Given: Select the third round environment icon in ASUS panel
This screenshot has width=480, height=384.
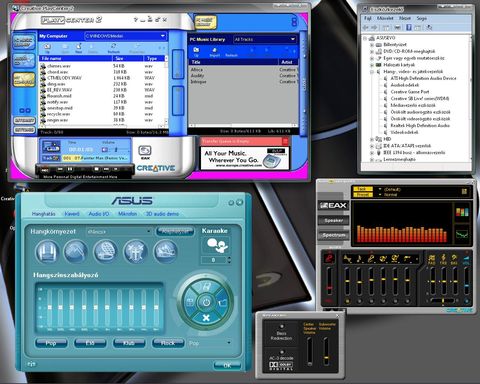Looking at the screenshot, I should [105, 252].
